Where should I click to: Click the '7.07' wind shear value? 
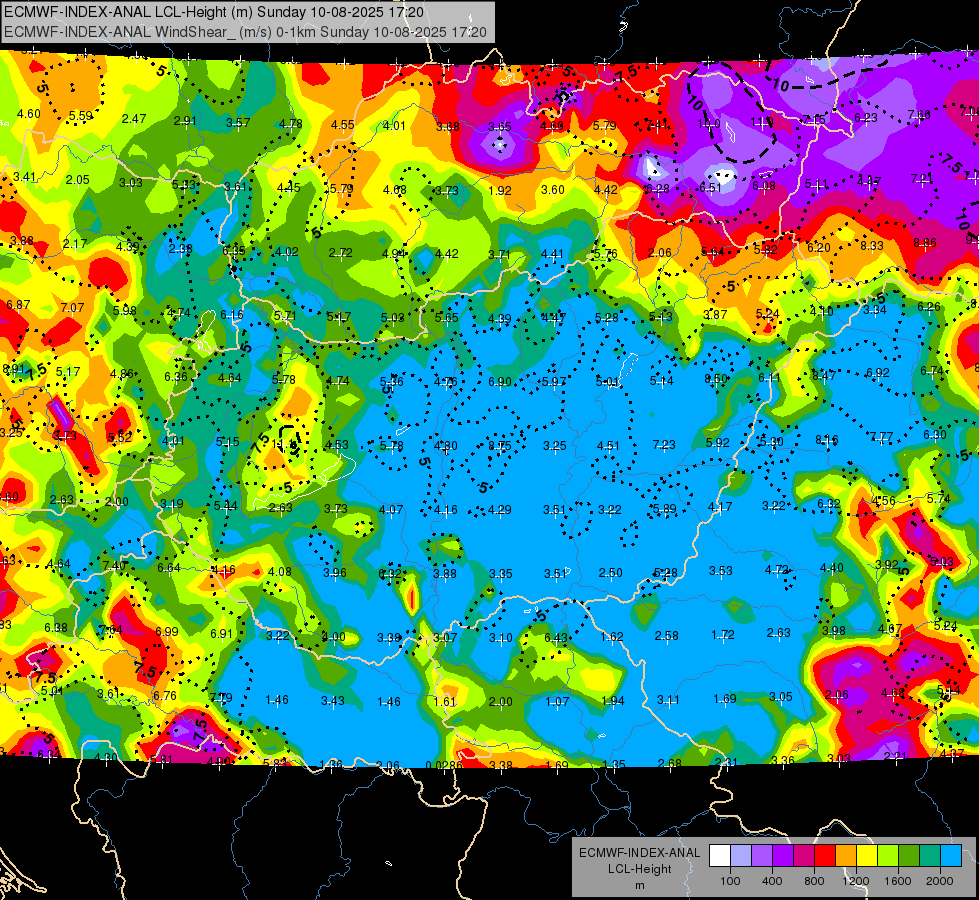[72, 307]
